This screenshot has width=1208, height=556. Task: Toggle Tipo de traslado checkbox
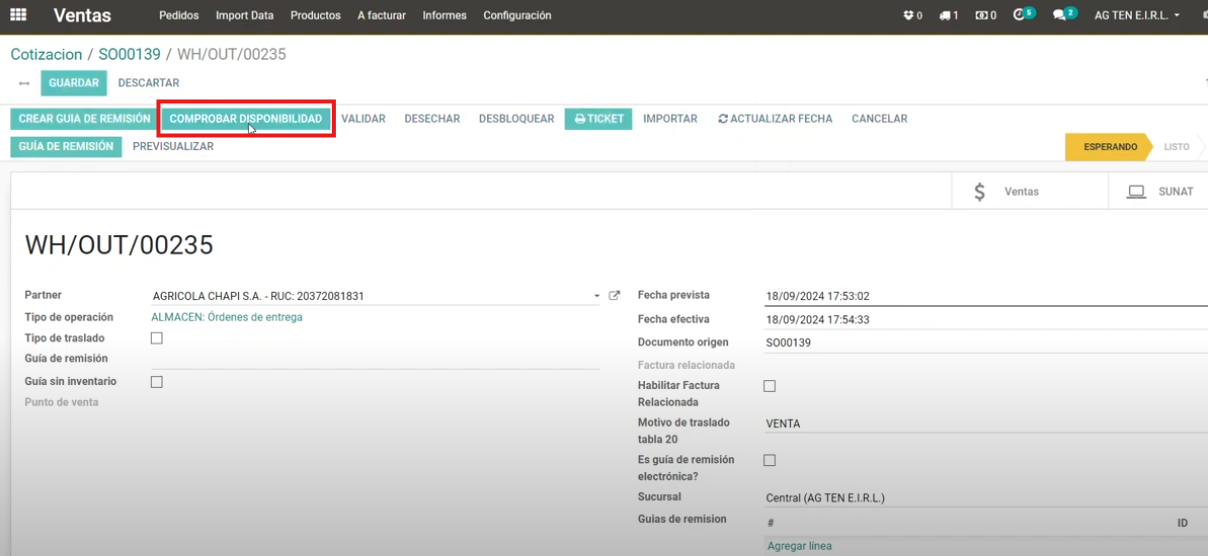coord(156,338)
